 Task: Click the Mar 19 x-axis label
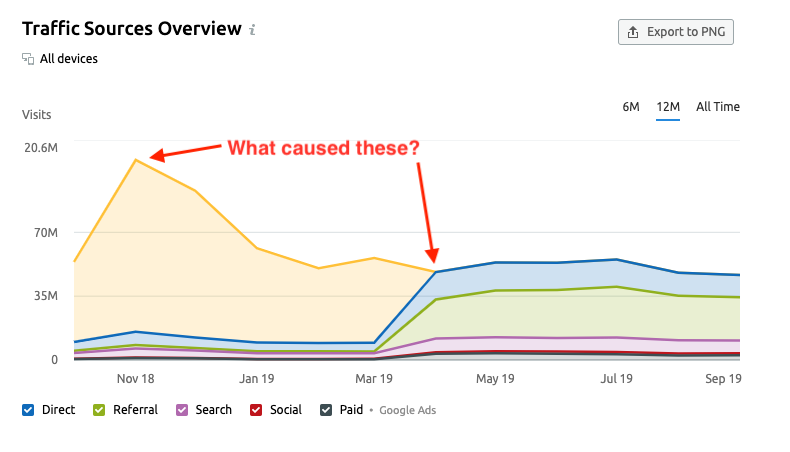click(x=374, y=379)
